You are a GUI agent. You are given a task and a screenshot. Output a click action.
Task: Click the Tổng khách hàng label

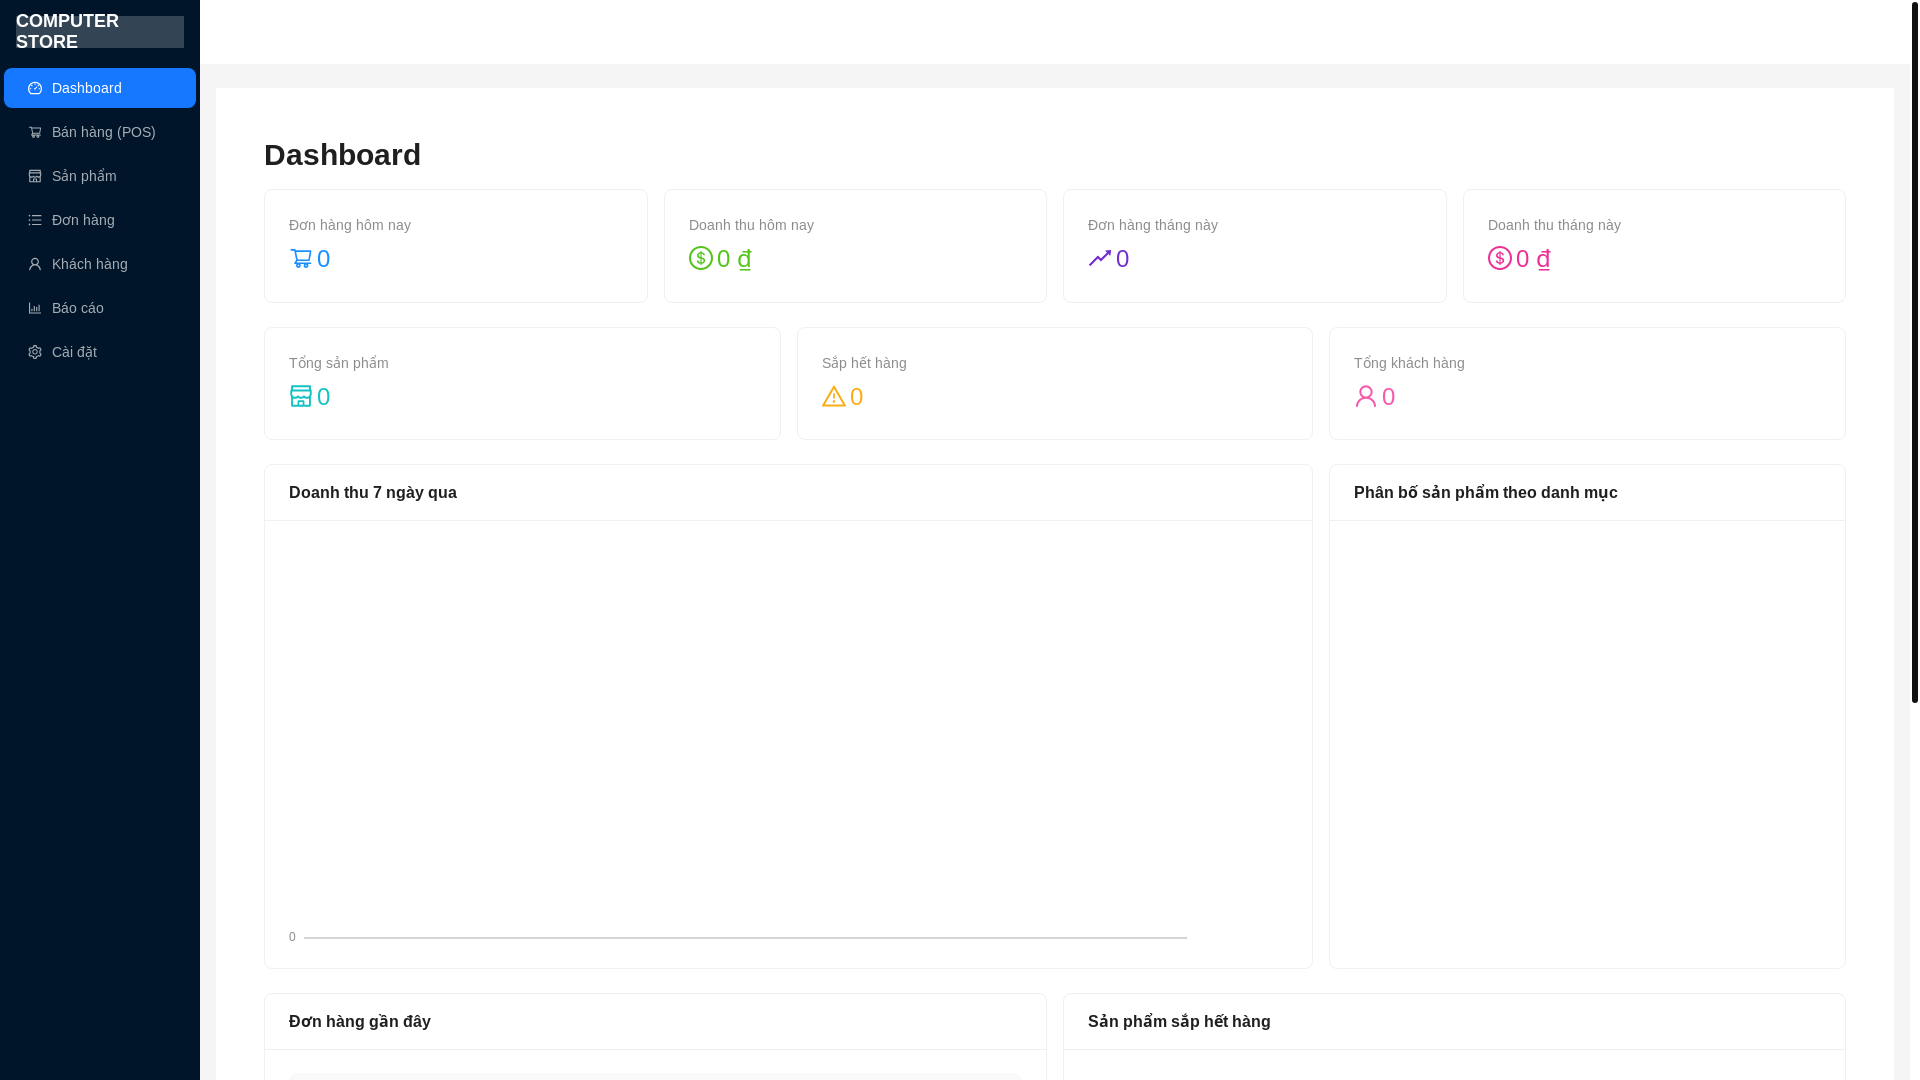click(x=1409, y=363)
